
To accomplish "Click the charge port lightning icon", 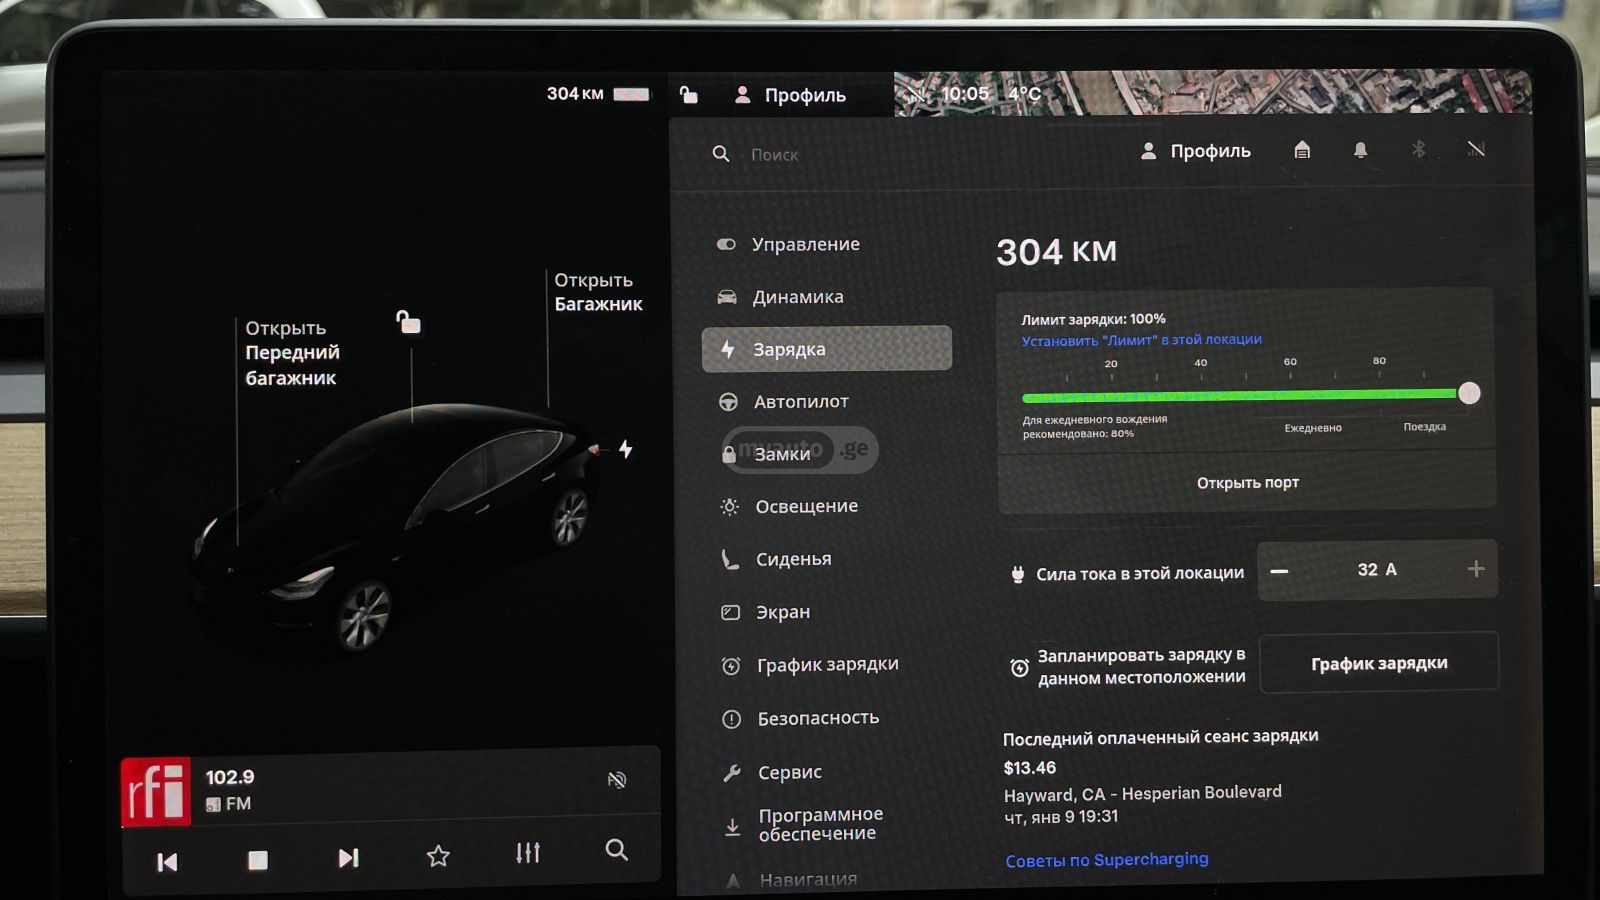I will (626, 449).
